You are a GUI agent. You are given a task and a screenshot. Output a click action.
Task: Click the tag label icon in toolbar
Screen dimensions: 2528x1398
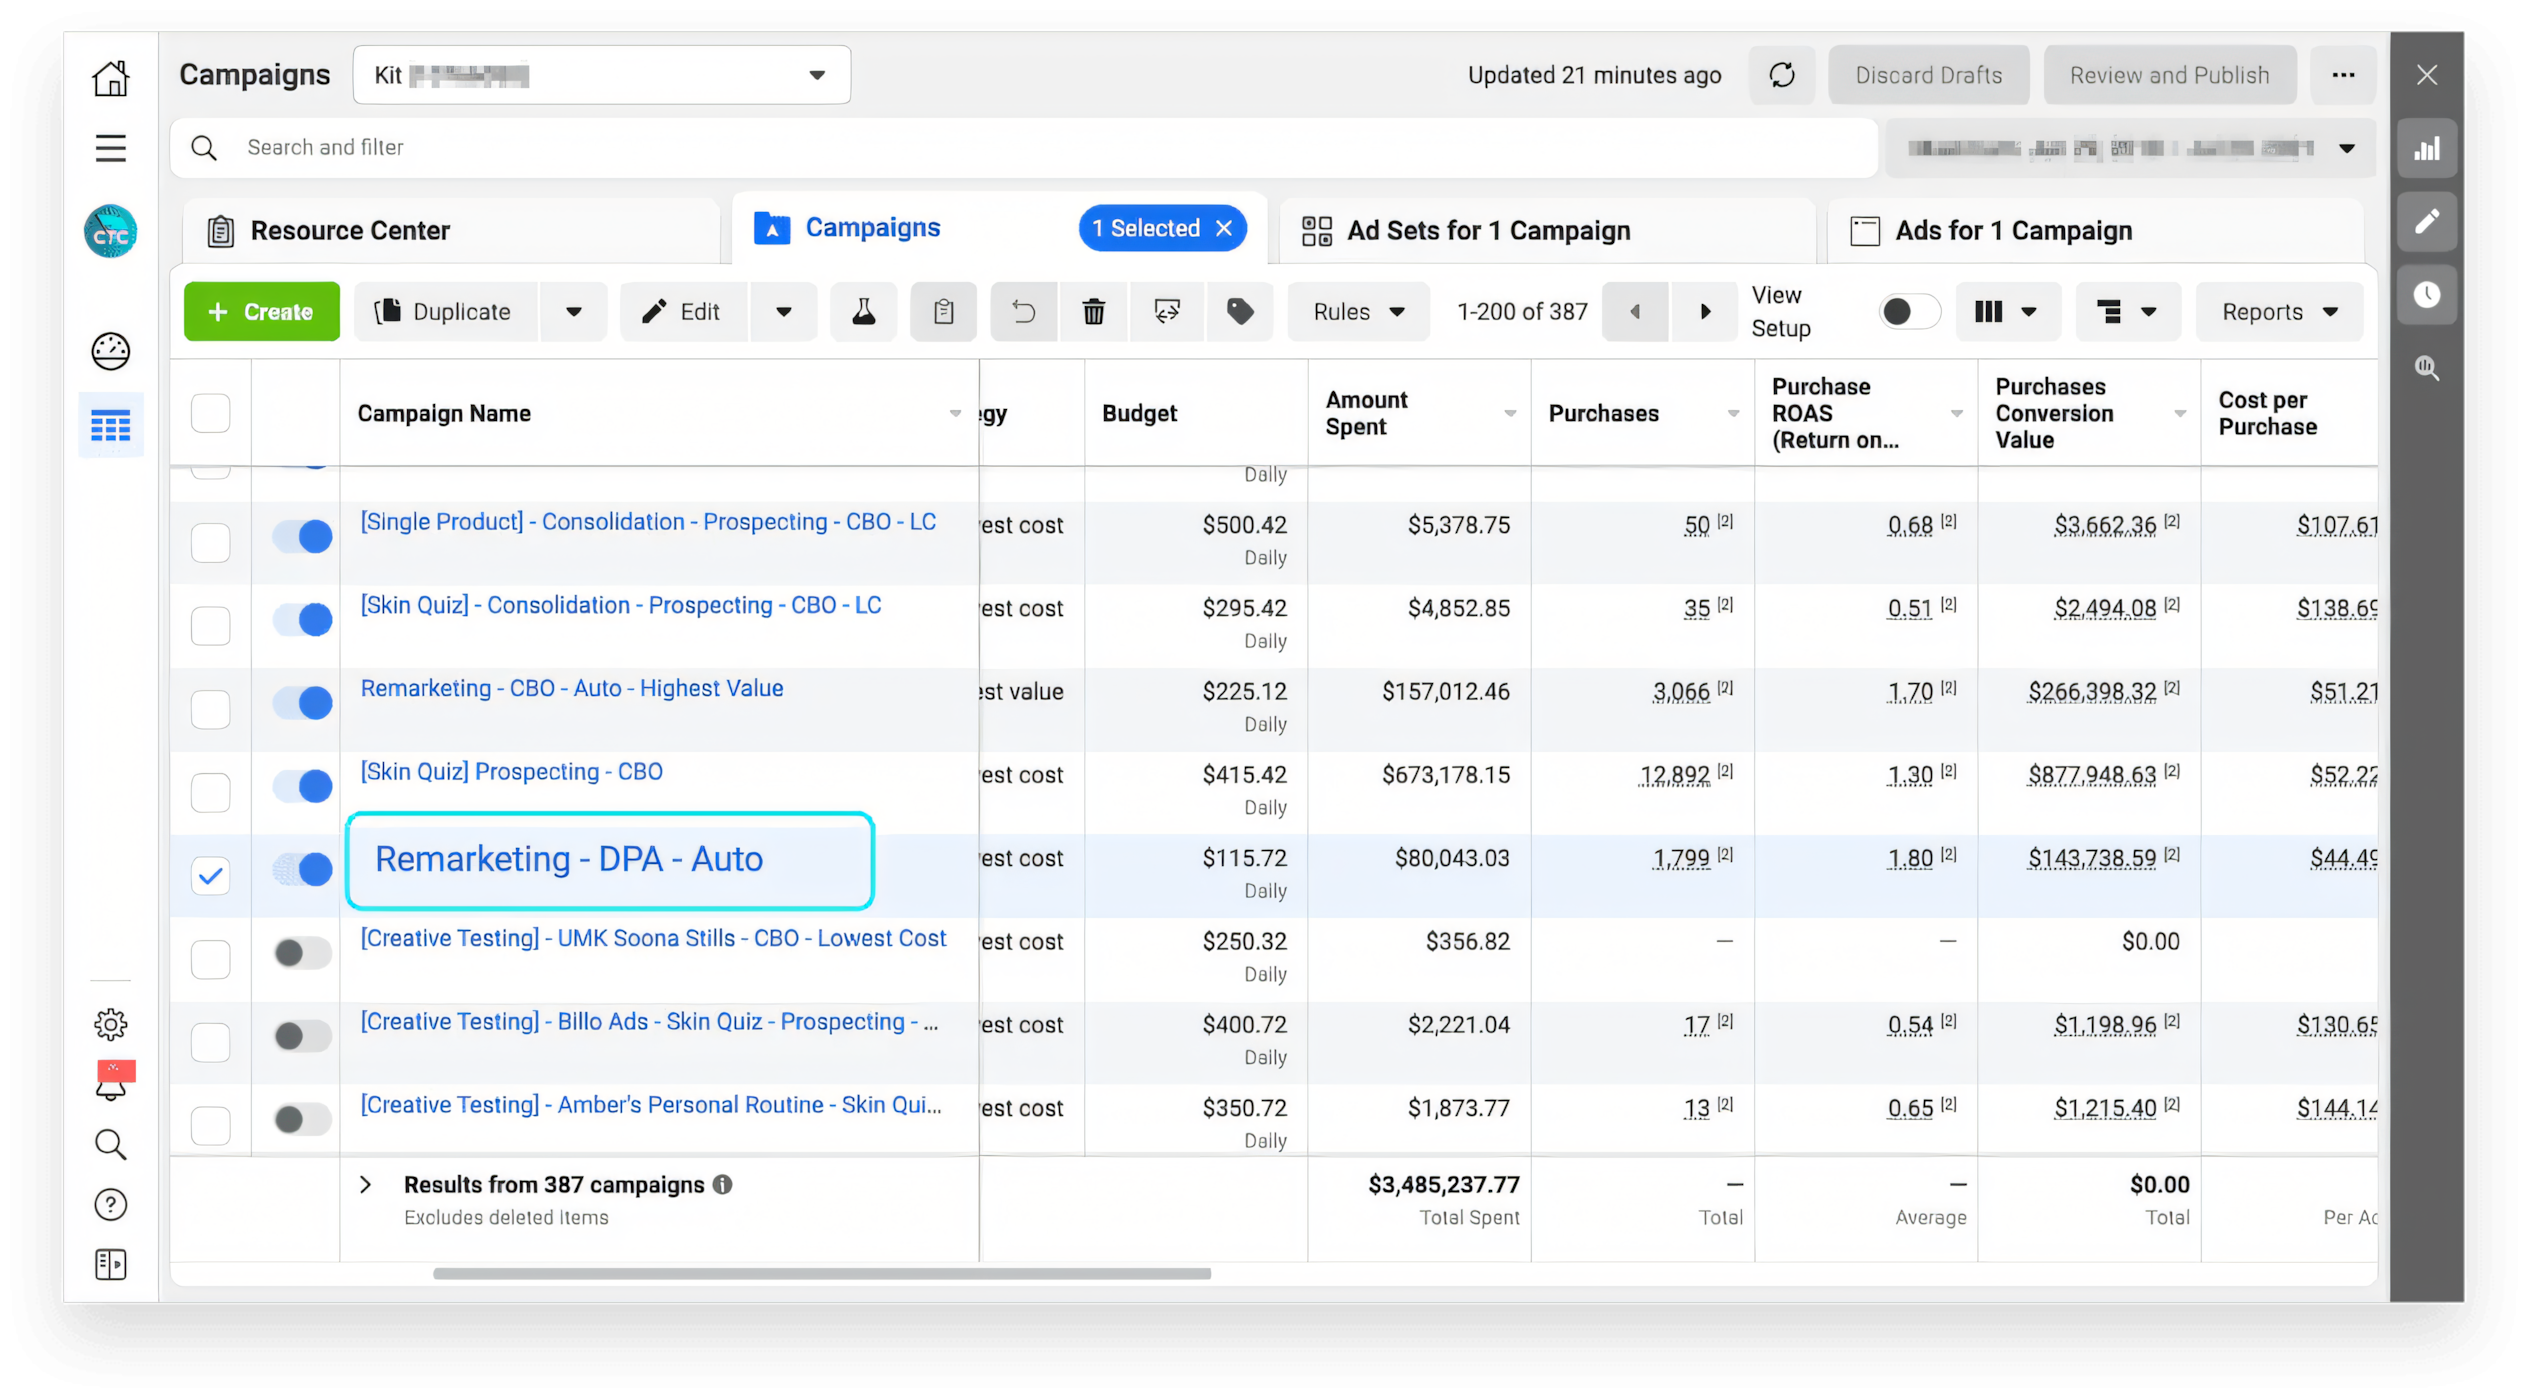(x=1239, y=312)
